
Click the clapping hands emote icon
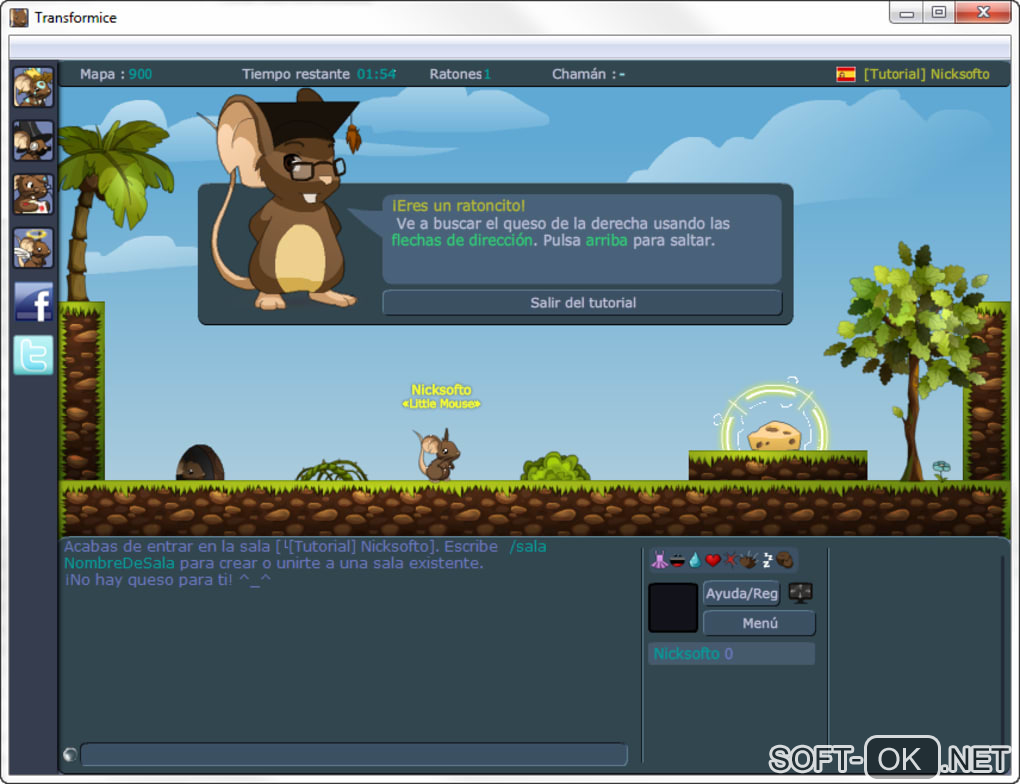749,560
